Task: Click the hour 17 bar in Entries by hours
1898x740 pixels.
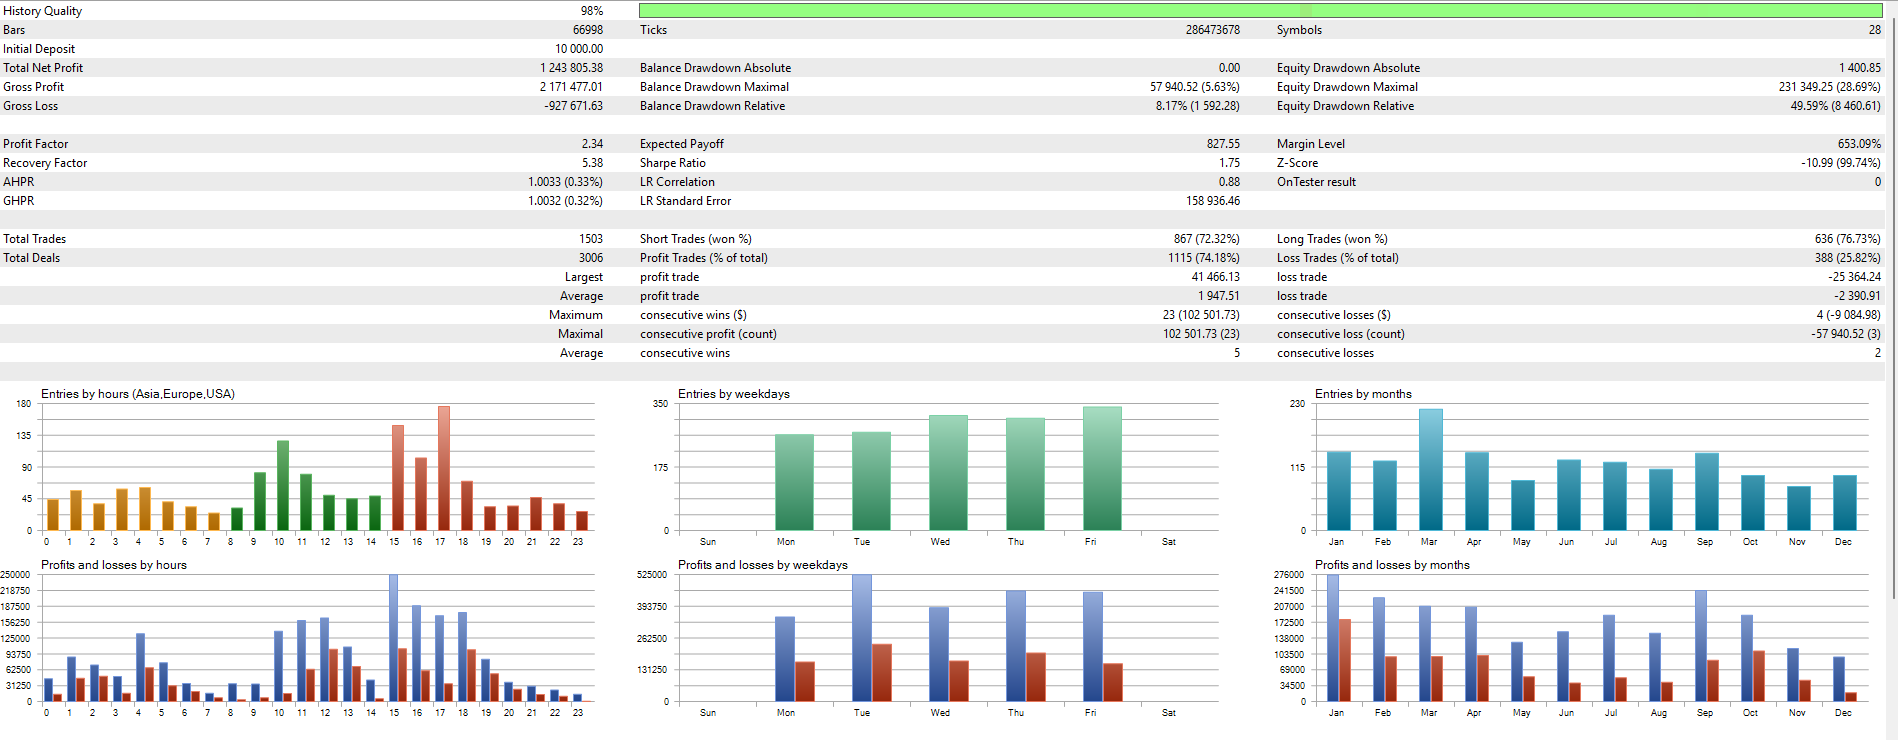Action: [x=443, y=470]
